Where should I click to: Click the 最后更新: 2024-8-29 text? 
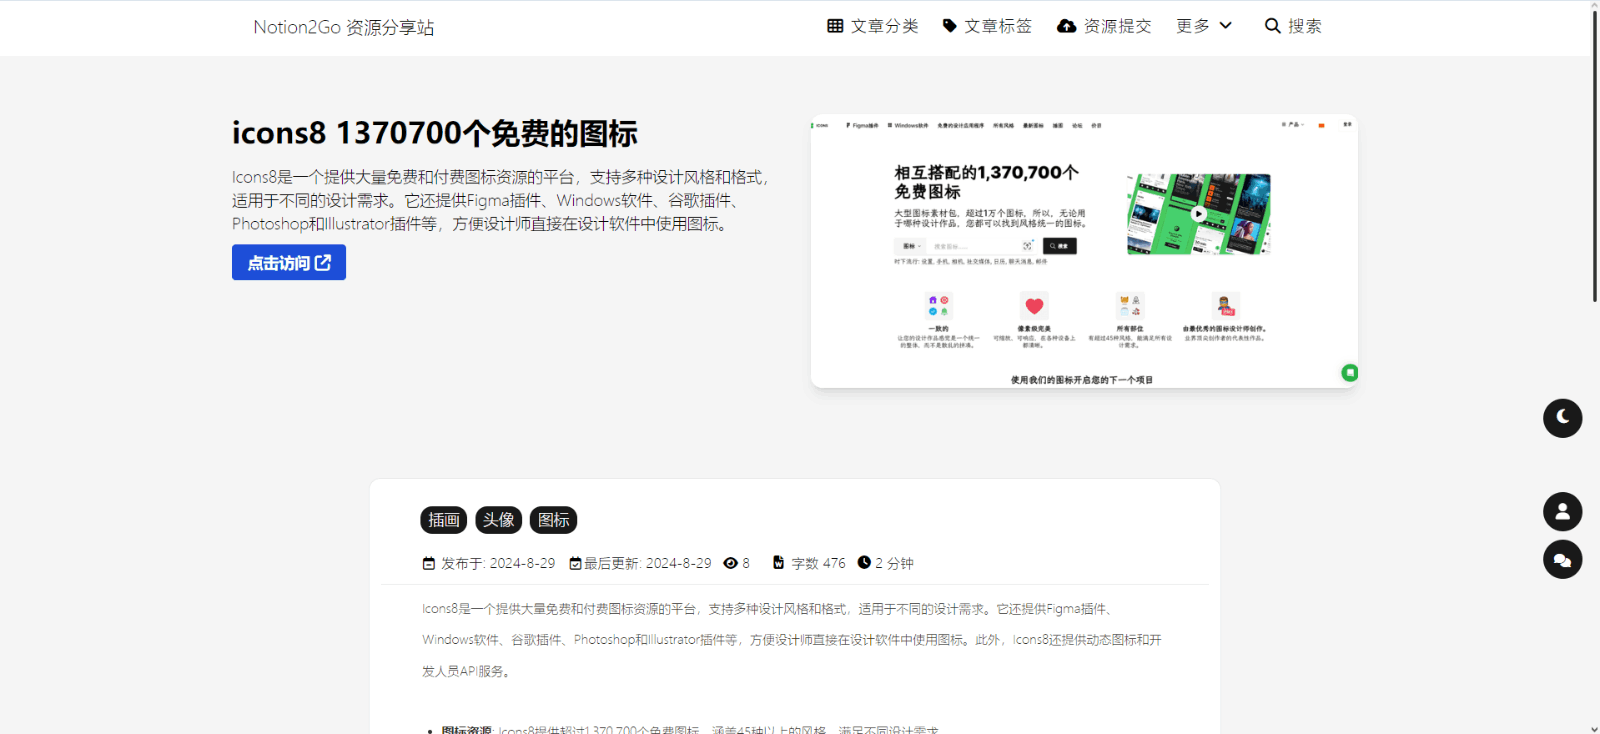[648, 563]
